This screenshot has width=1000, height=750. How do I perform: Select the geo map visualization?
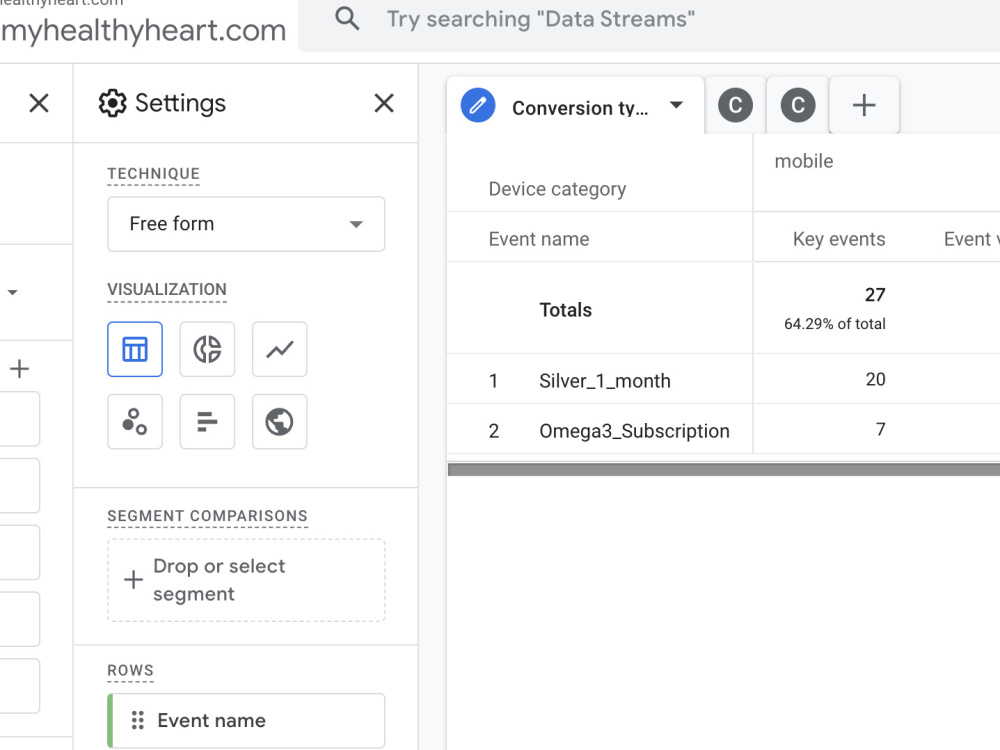pyautogui.click(x=279, y=422)
